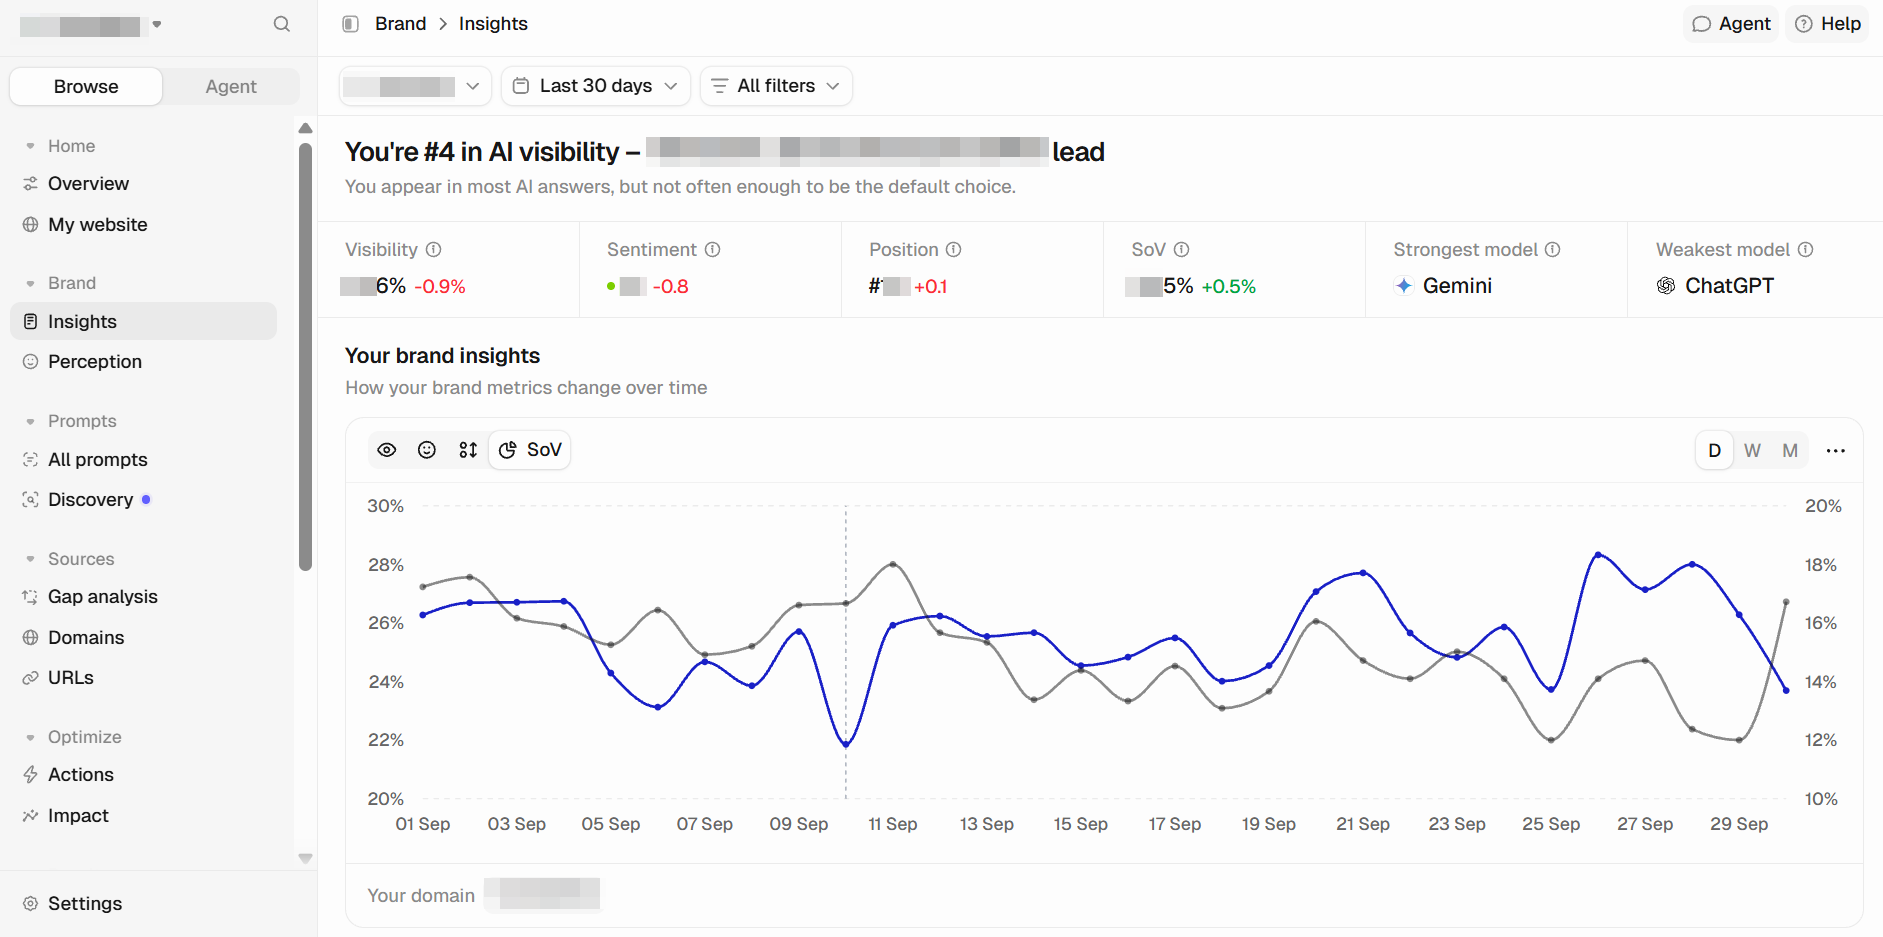Open the All filters dropdown
Screen dimensions: 1883x937
pyautogui.click(x=776, y=86)
